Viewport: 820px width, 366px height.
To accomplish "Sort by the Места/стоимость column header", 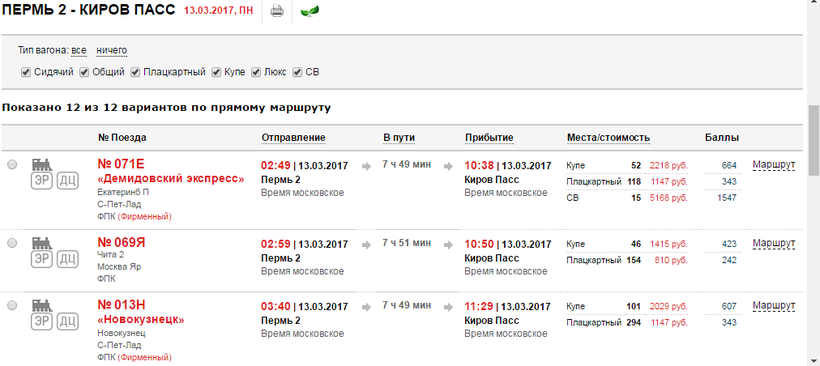I will [609, 138].
